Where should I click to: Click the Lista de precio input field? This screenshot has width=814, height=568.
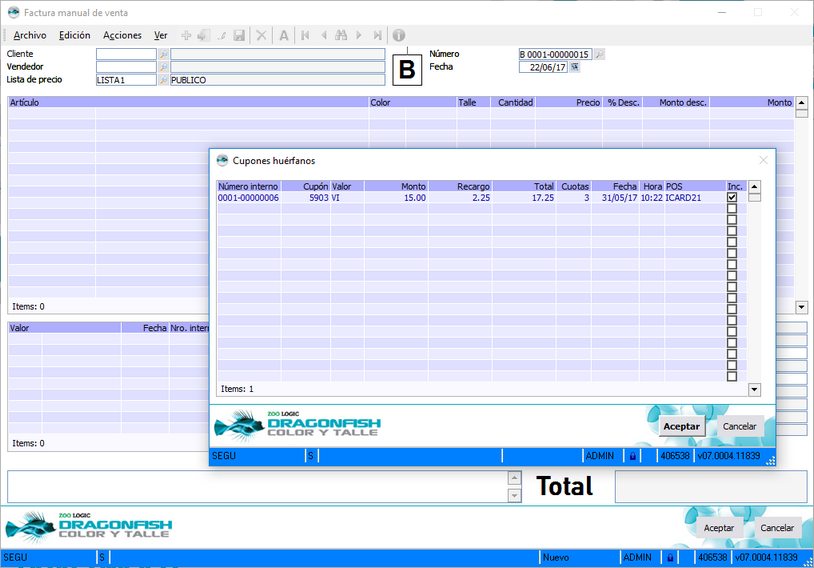click(x=126, y=80)
